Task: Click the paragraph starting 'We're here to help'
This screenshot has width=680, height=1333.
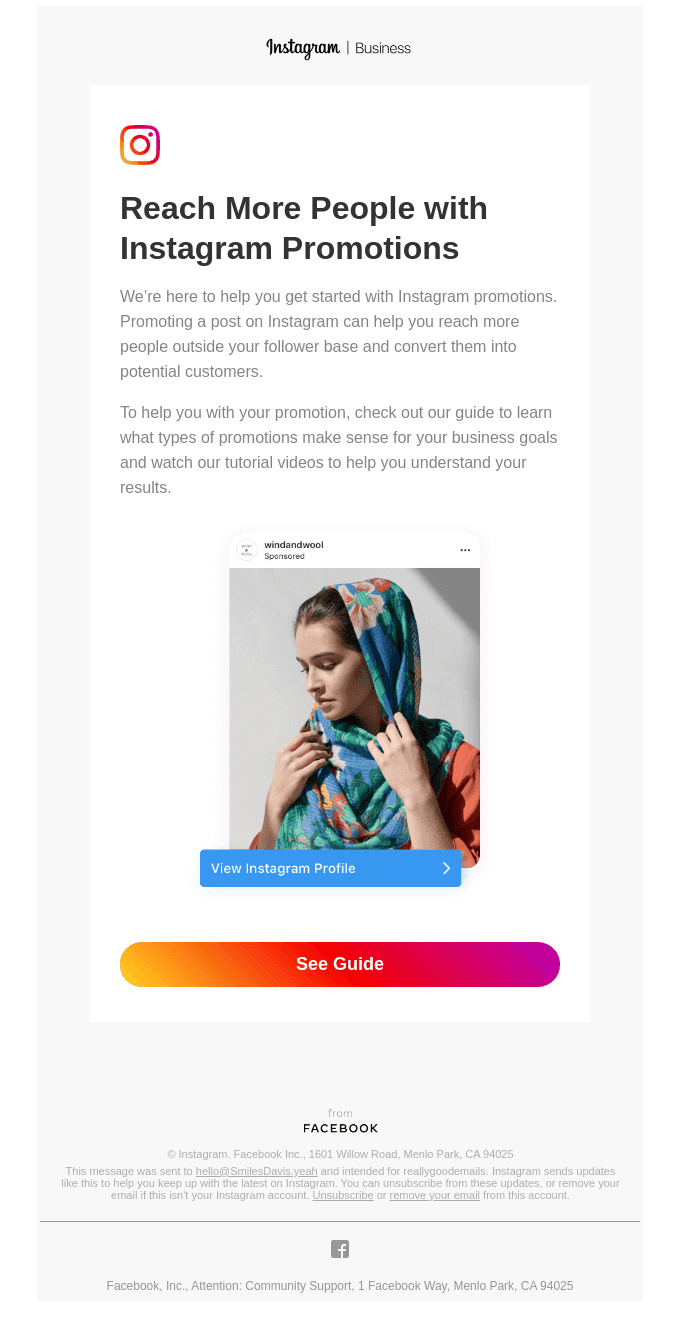Action: [x=338, y=334]
